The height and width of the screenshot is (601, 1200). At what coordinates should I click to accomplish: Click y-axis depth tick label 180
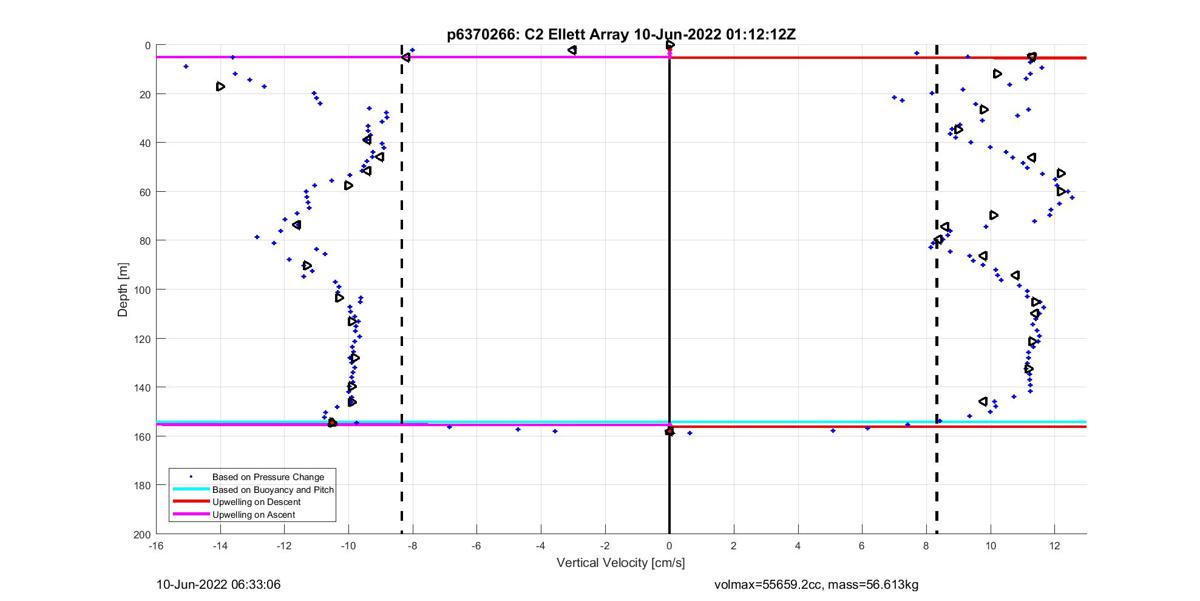coord(142,486)
